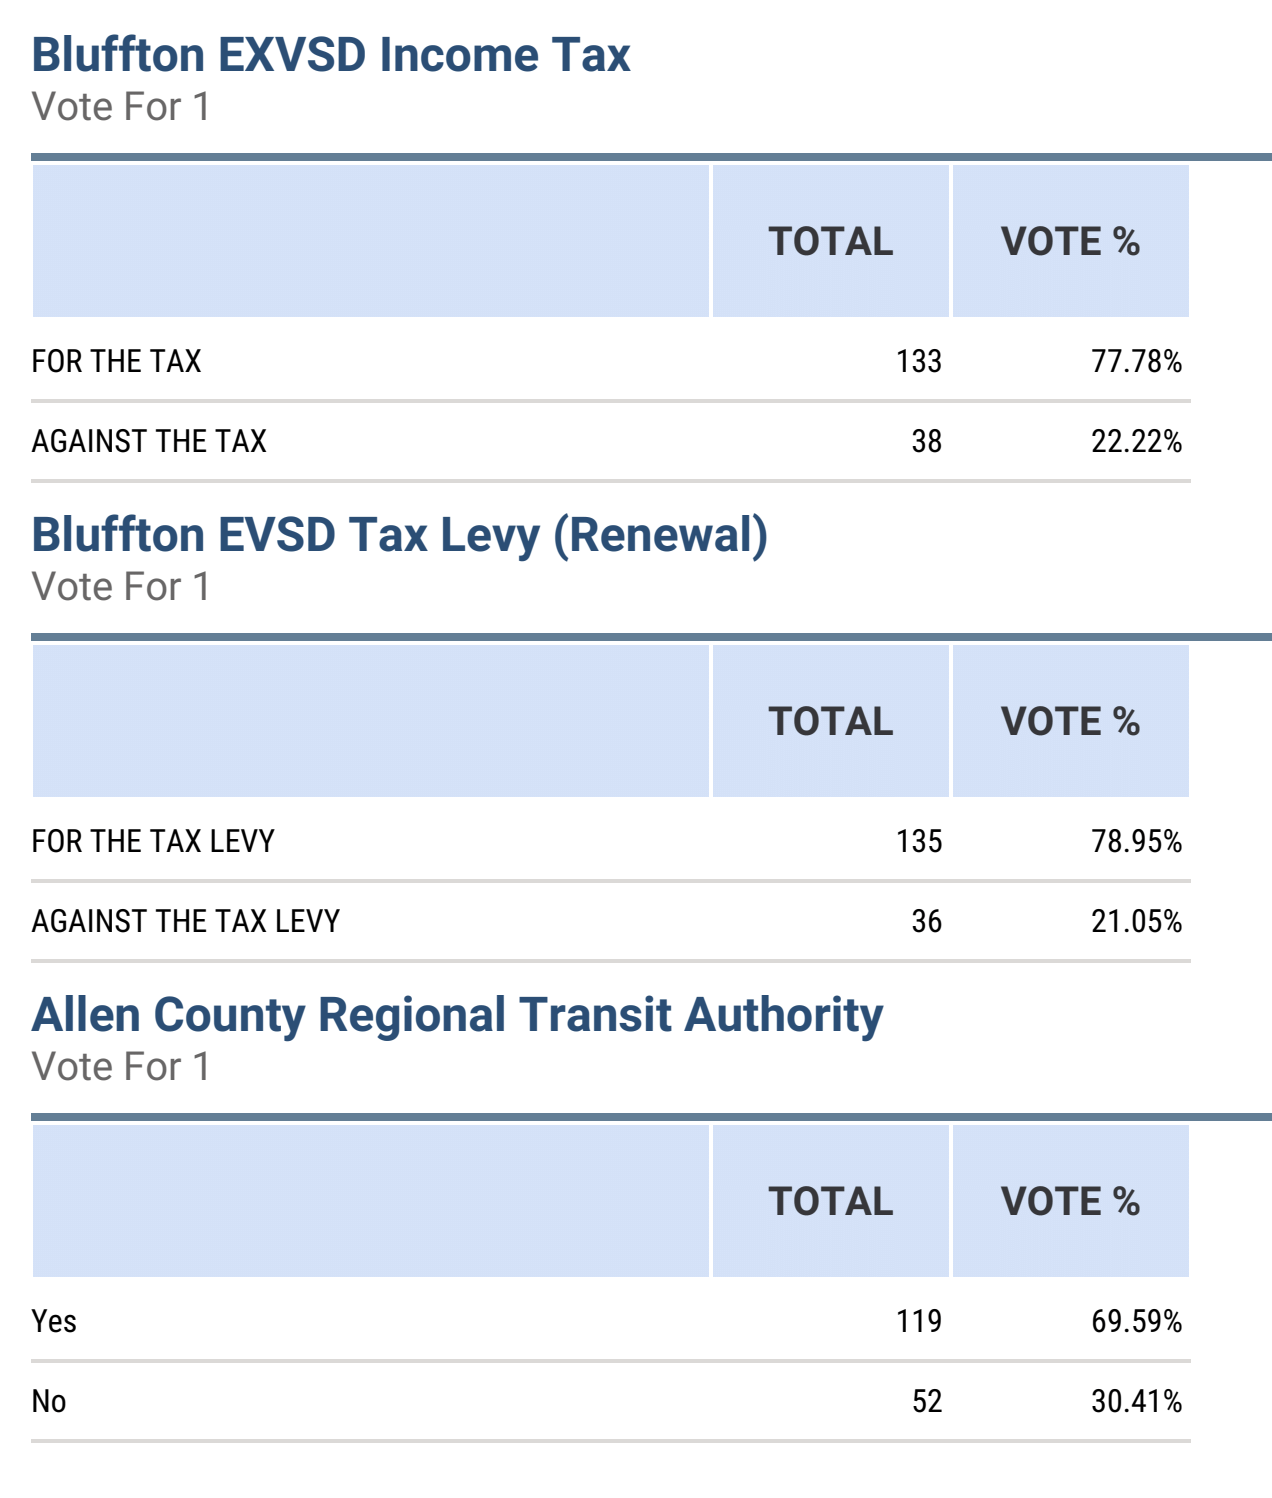The height and width of the screenshot is (1498, 1272).
Task: Click the 77.78% vote percentage value
Action: click(1137, 361)
